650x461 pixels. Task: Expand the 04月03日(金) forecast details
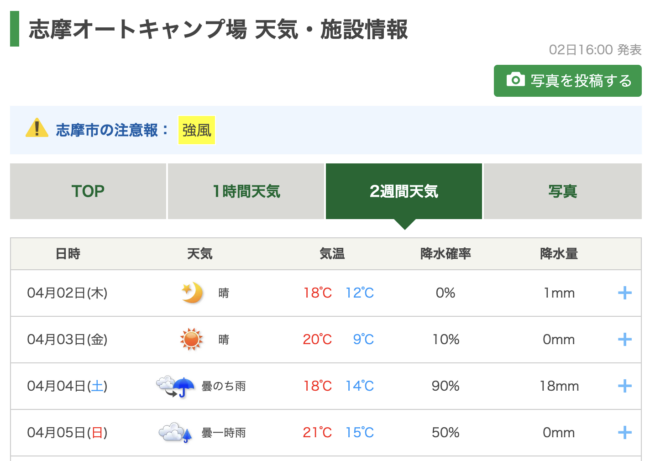click(x=625, y=339)
